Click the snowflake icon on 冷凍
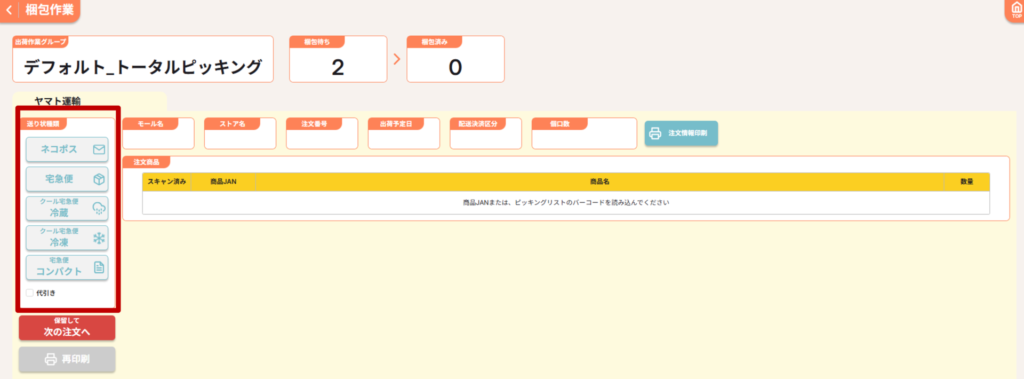Screen dimensions: 1024x379 (99, 239)
